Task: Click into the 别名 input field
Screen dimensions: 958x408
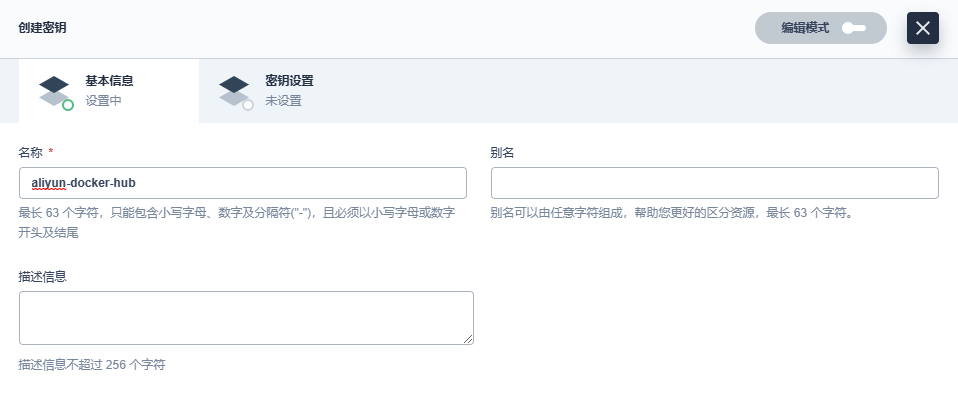Action: click(714, 183)
